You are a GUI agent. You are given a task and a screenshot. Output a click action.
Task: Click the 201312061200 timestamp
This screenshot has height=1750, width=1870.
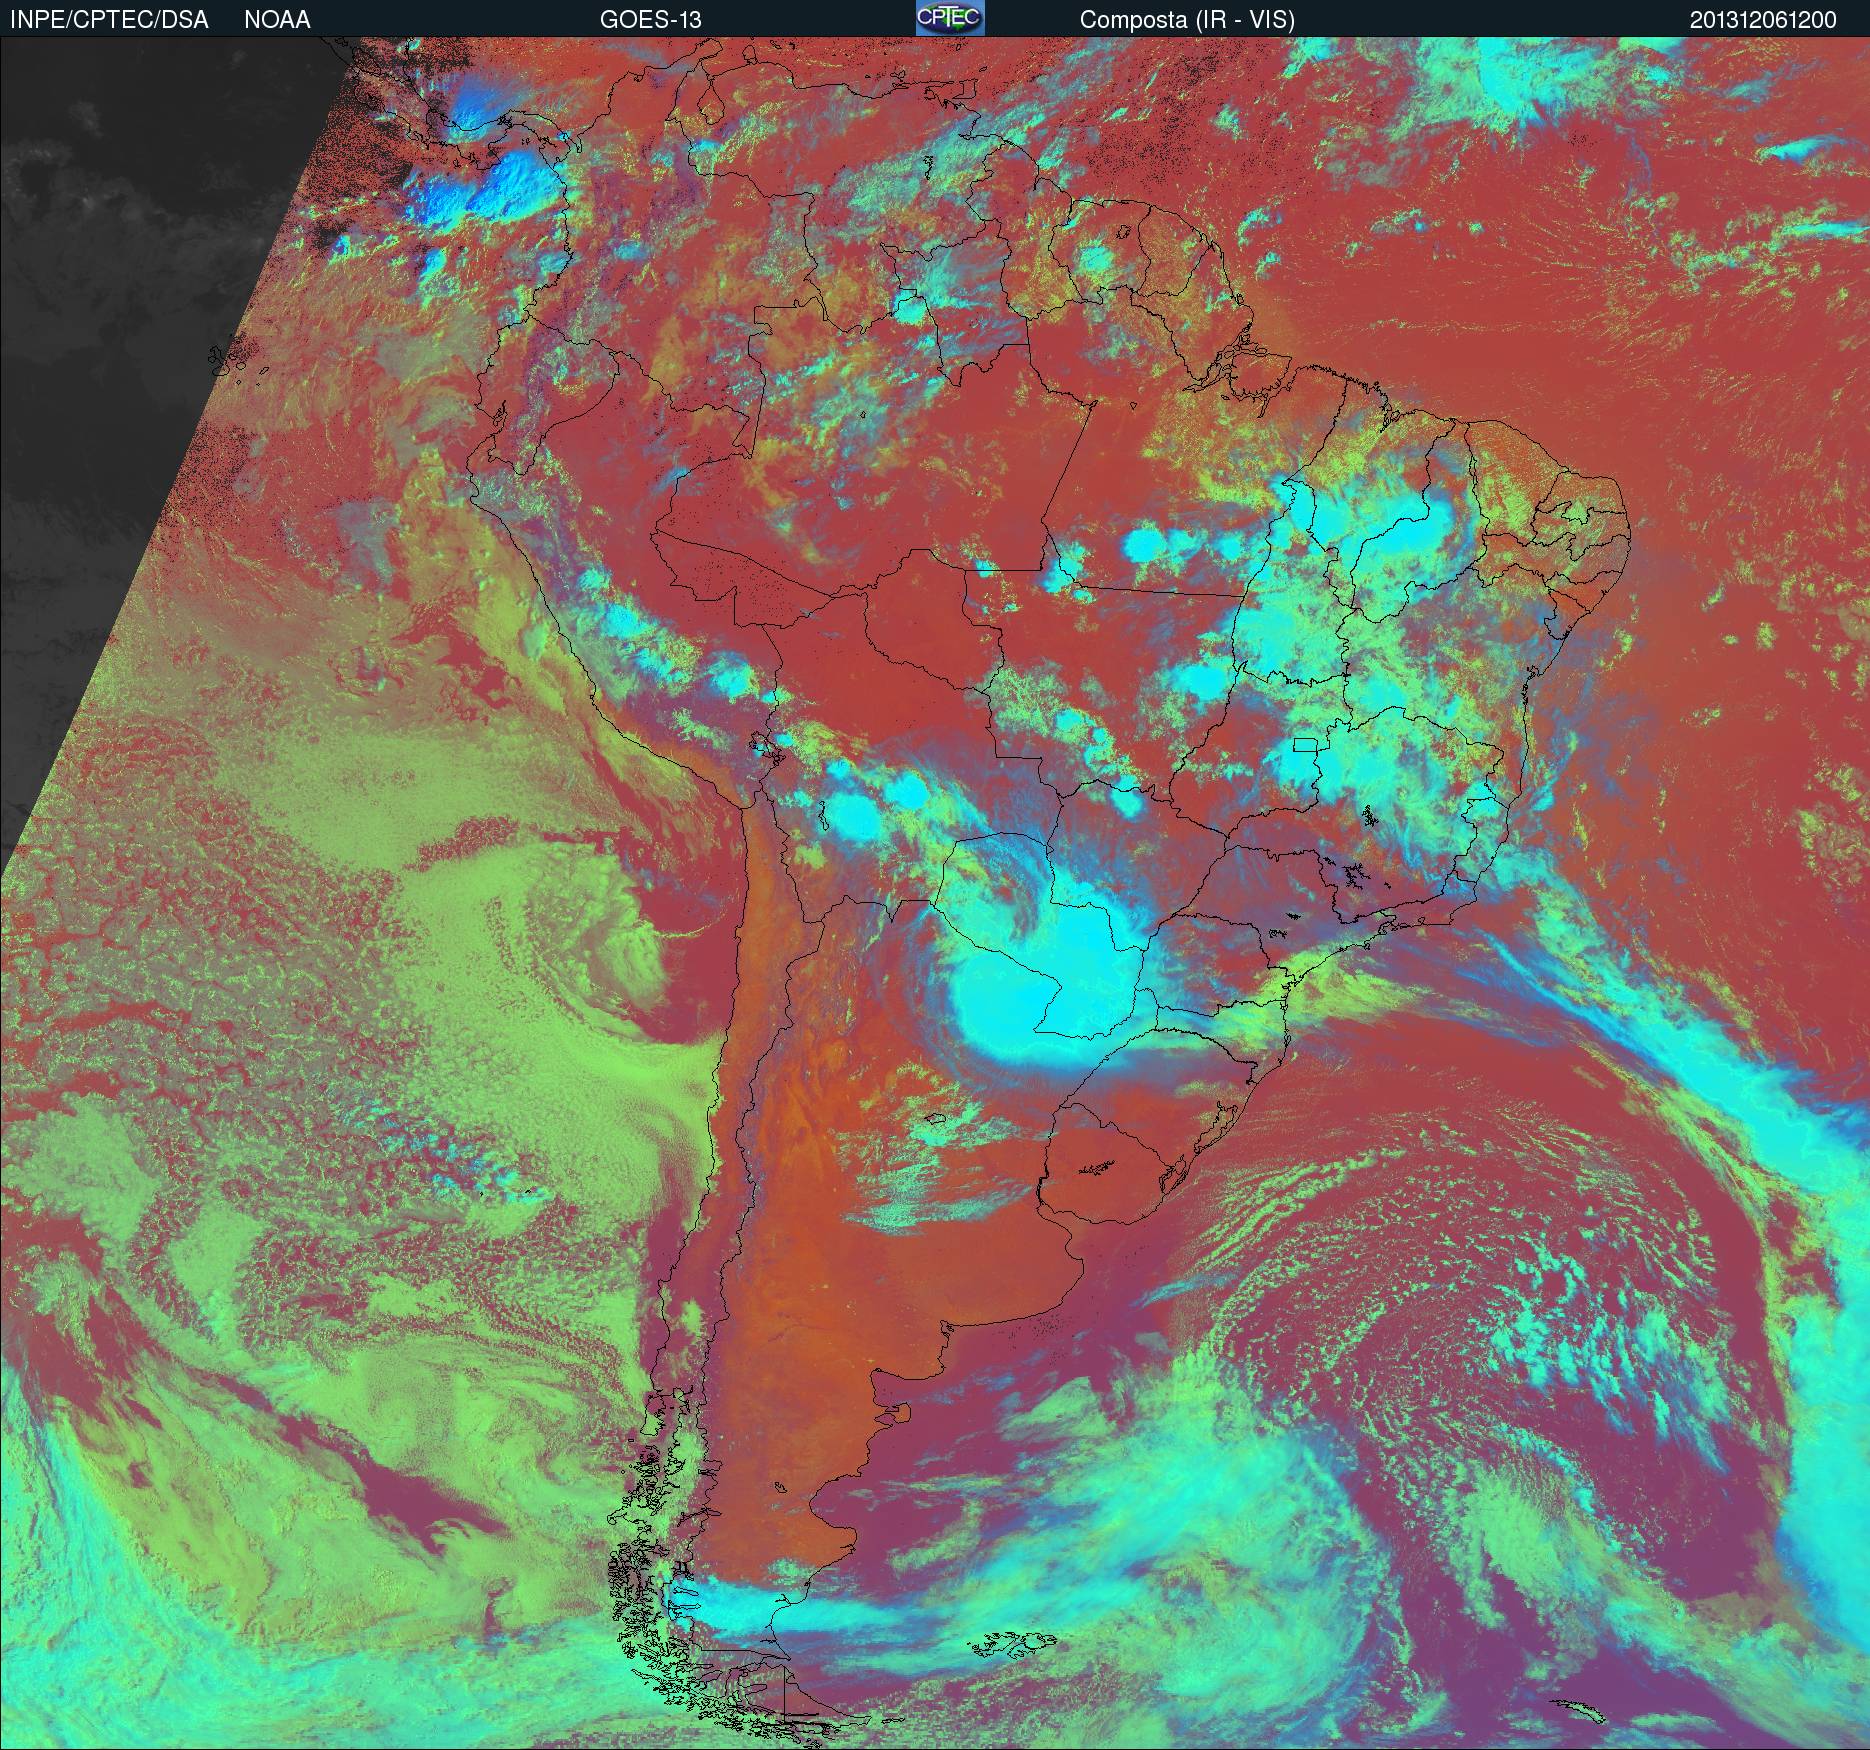coord(1763,20)
